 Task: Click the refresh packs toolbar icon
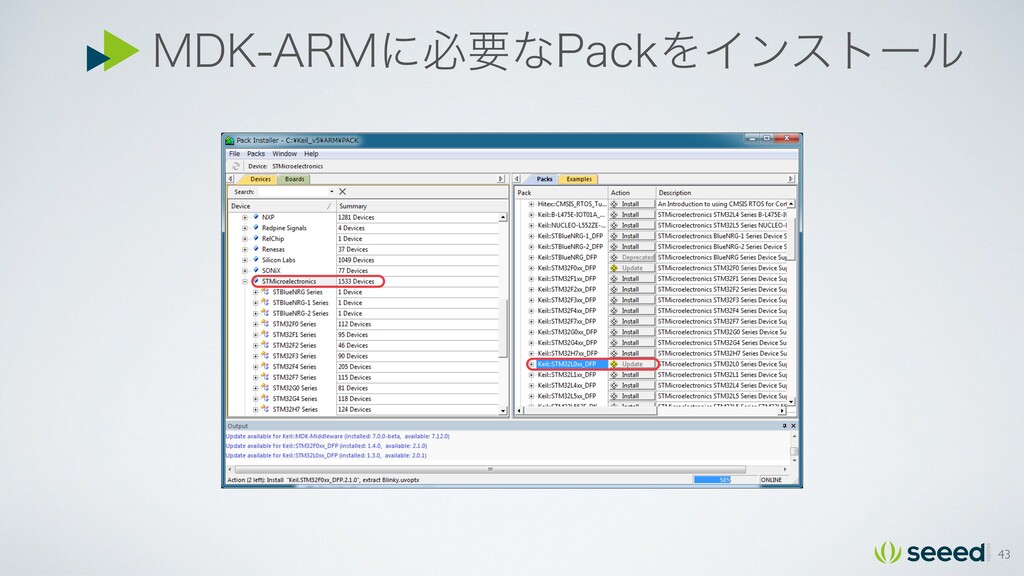pyautogui.click(x=236, y=166)
